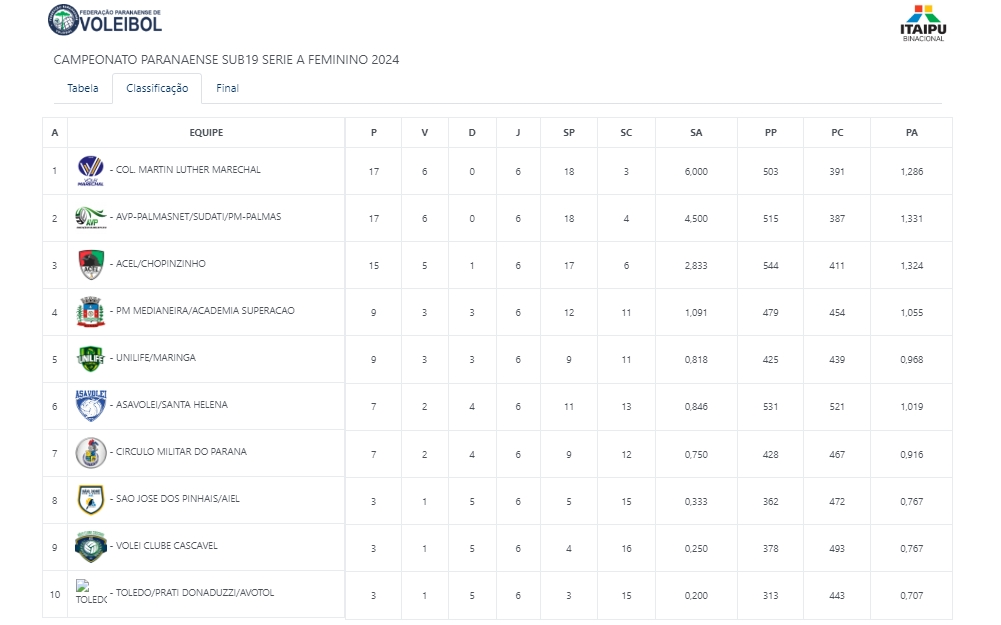Click the PM Medianeira team crest
This screenshot has width=1001, height=625.
click(91, 312)
